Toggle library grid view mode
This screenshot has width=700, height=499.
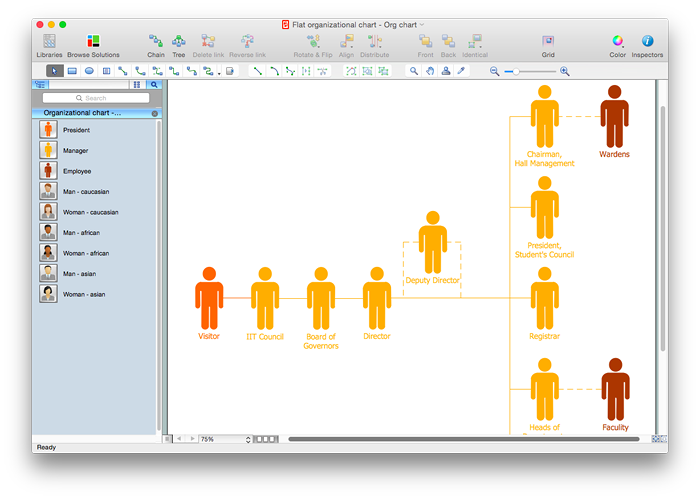click(137, 84)
